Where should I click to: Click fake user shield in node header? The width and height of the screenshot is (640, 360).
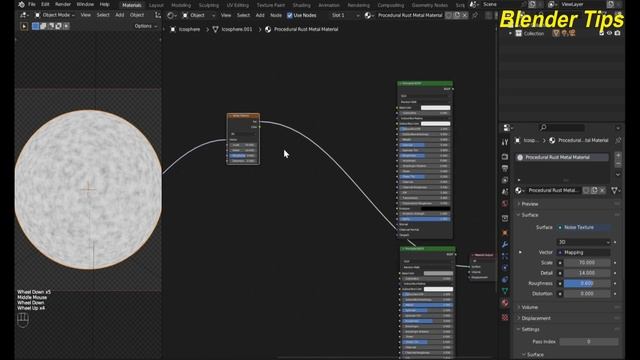(449, 15)
